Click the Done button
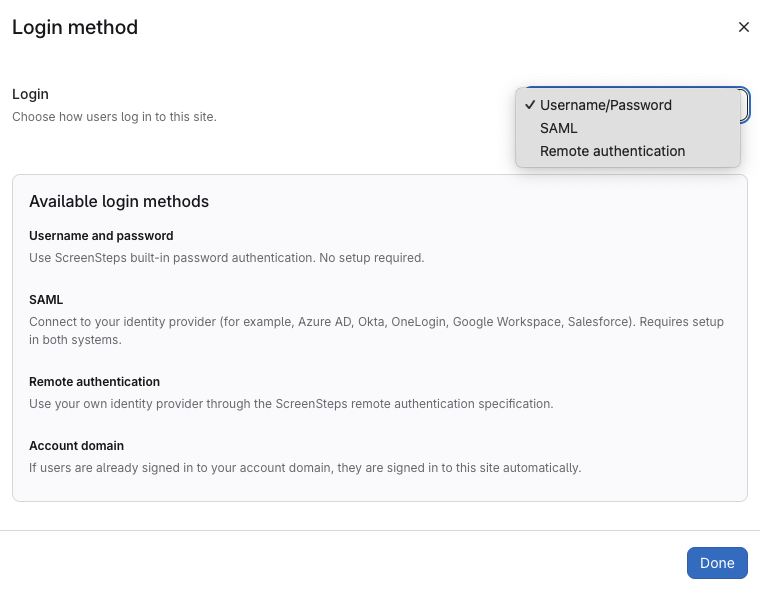 (x=717, y=563)
